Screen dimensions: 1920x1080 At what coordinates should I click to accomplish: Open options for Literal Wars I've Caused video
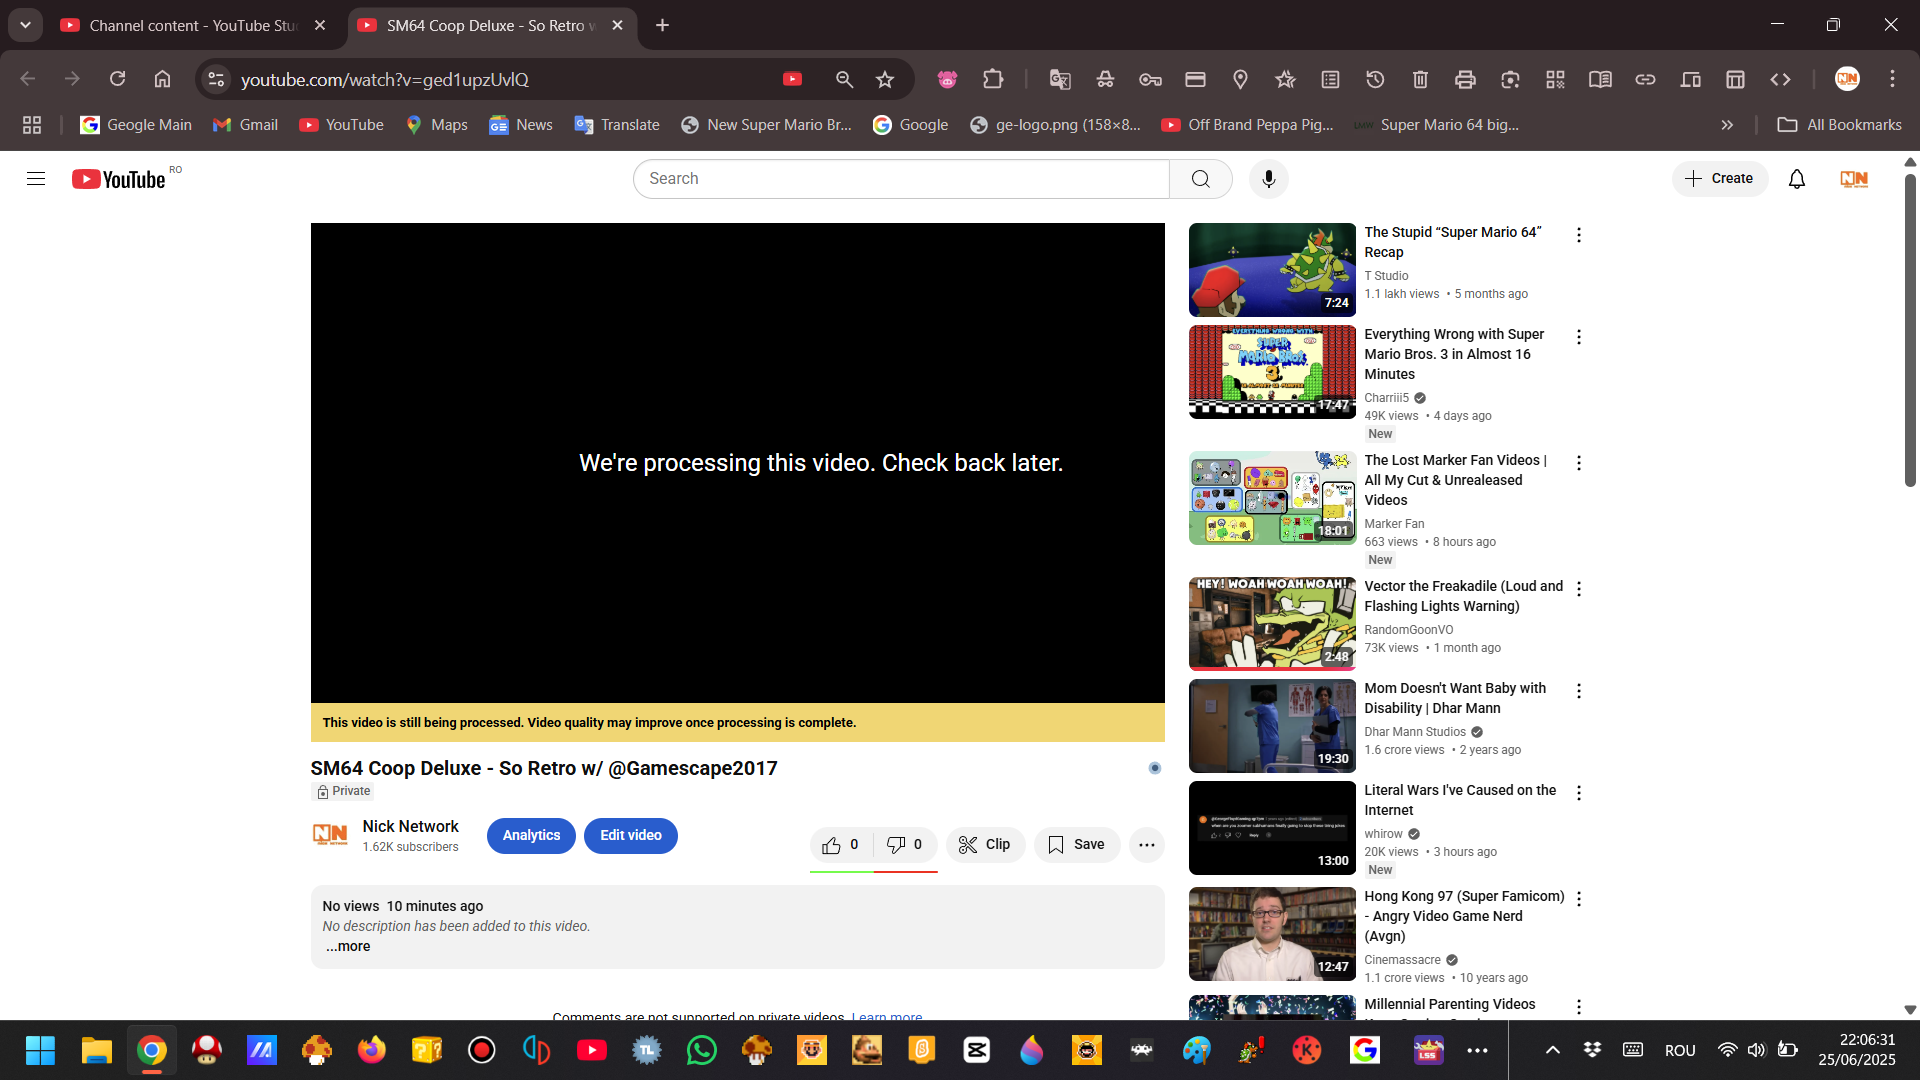click(1579, 793)
